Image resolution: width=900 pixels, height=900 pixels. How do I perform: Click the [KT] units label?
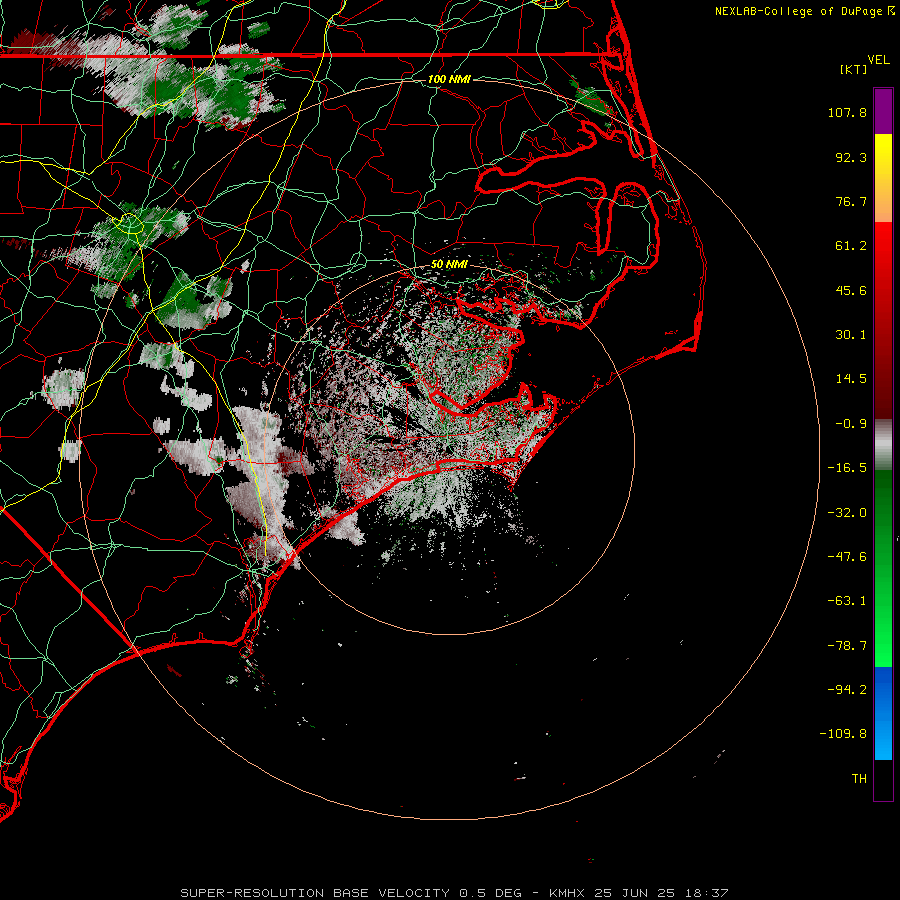854,69
